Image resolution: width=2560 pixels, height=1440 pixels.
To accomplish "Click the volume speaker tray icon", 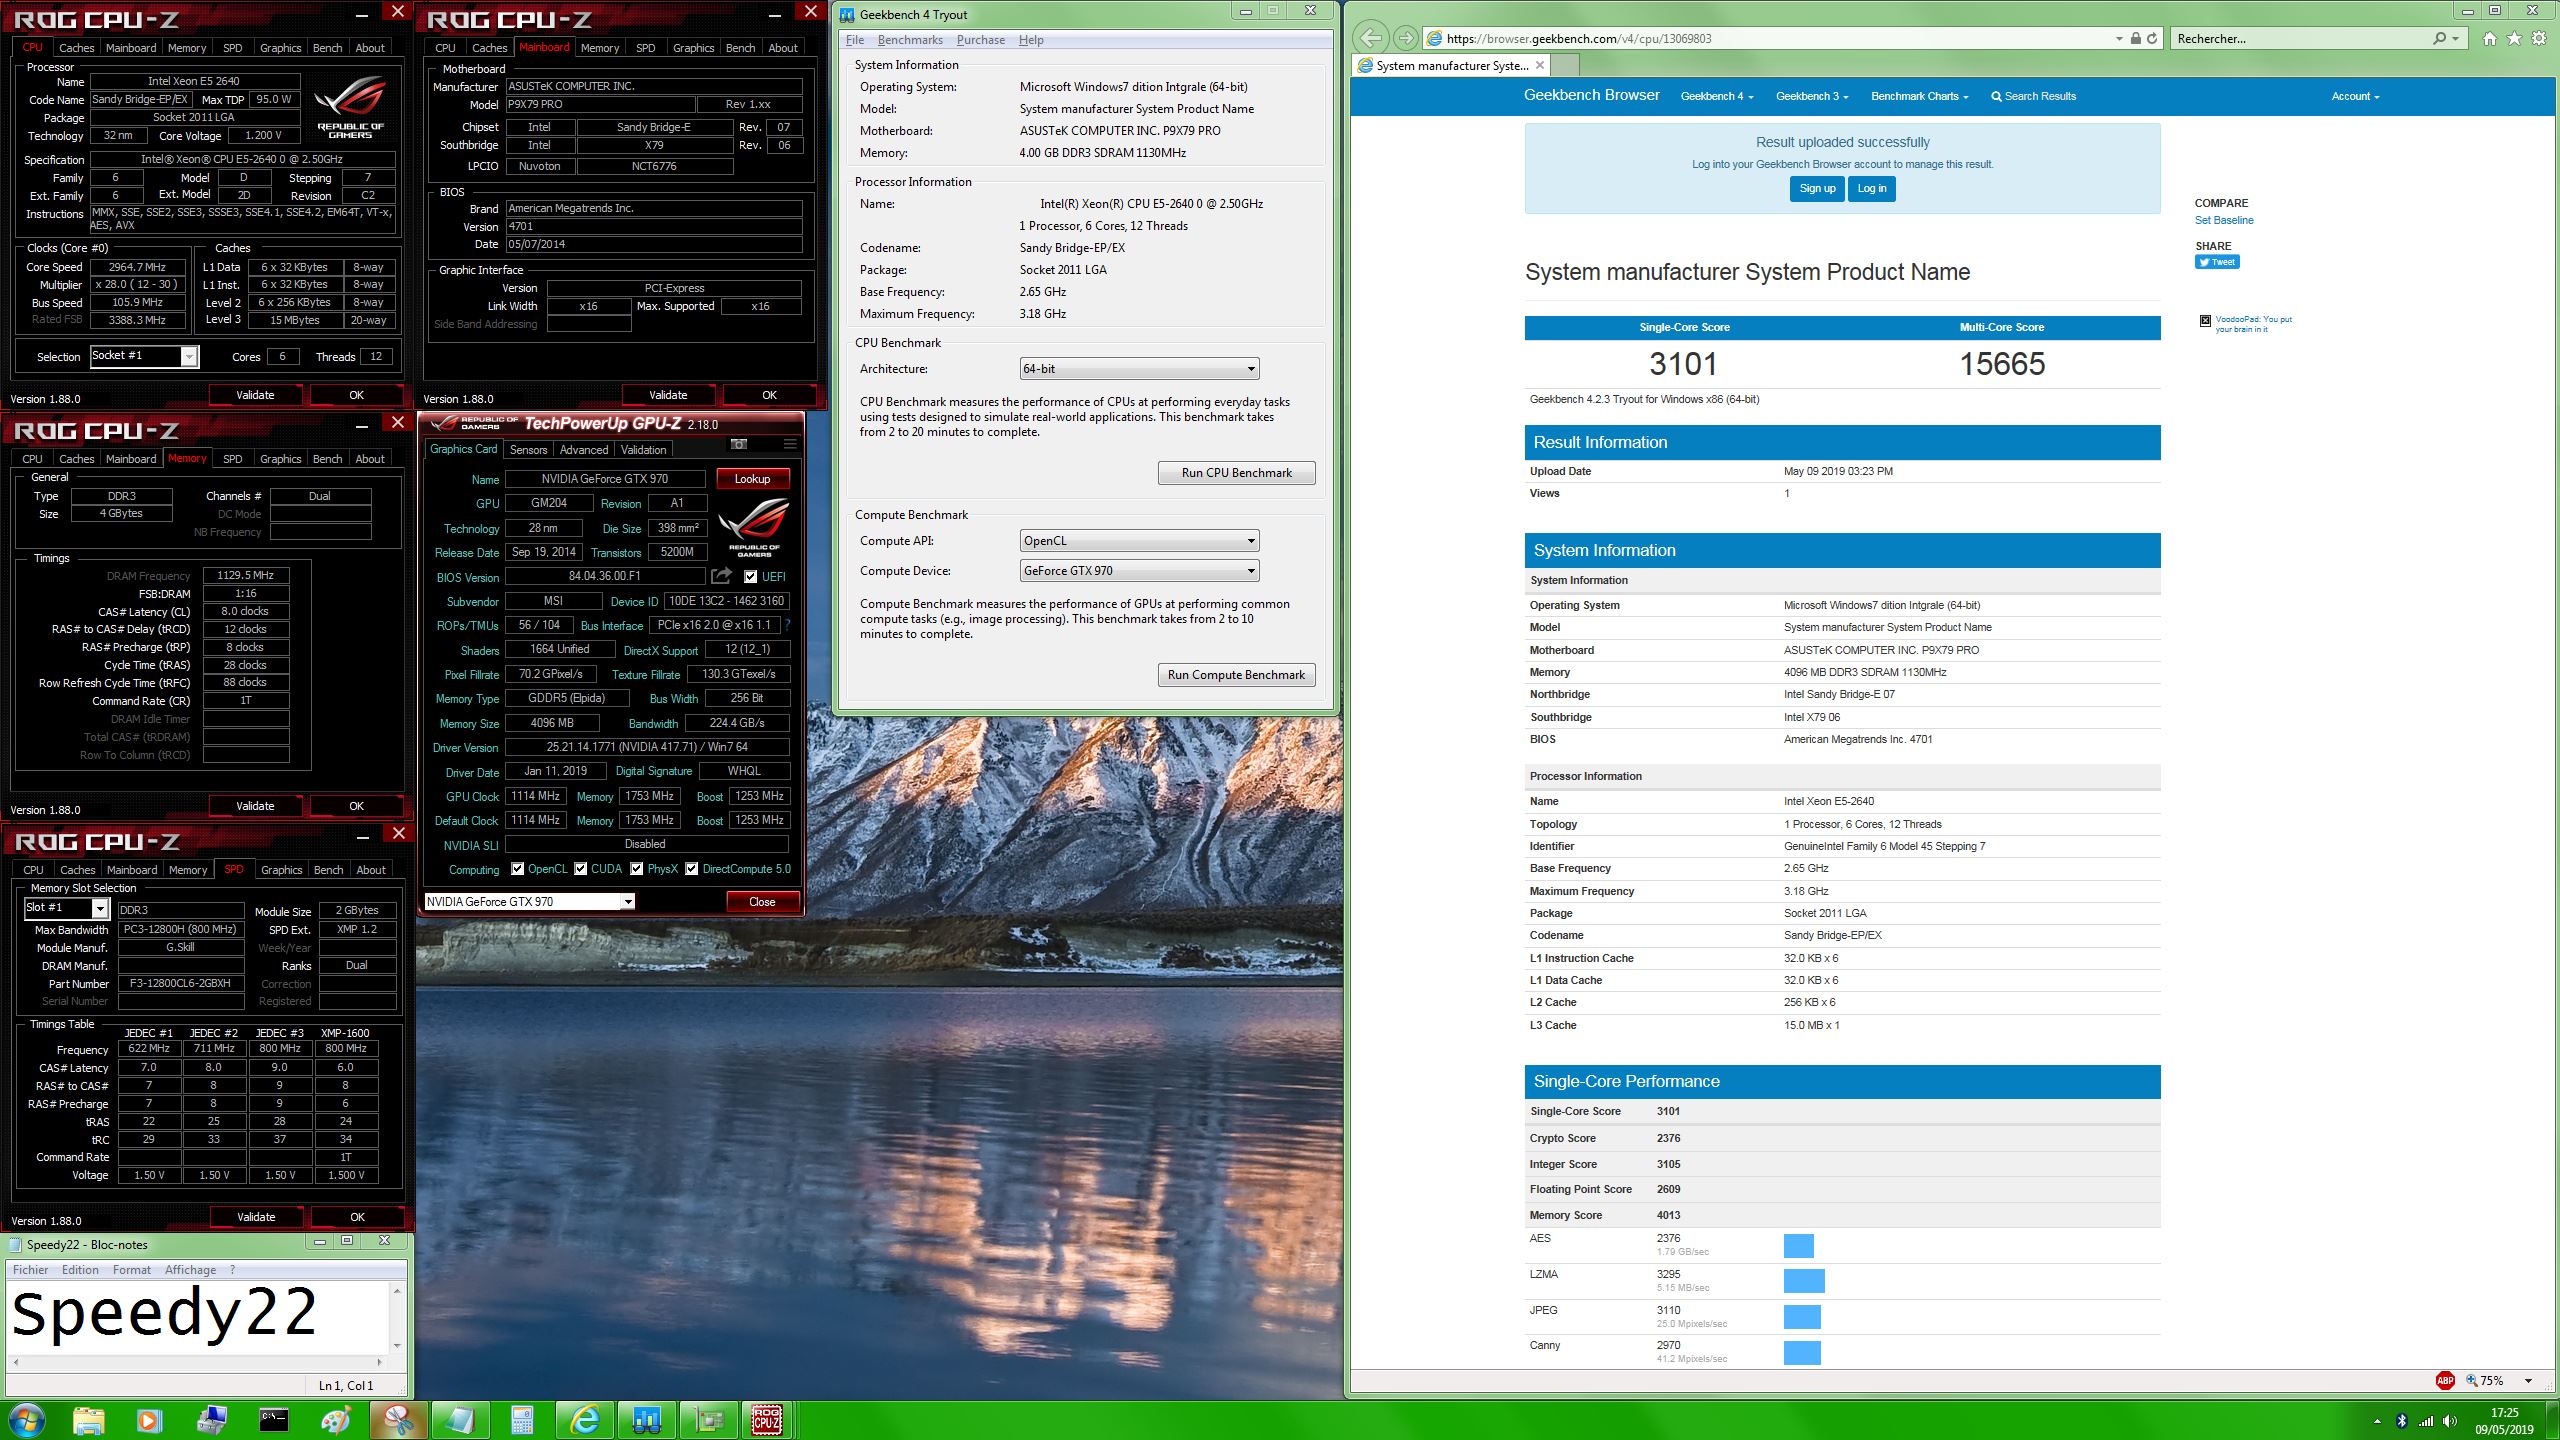I will tap(2450, 1421).
